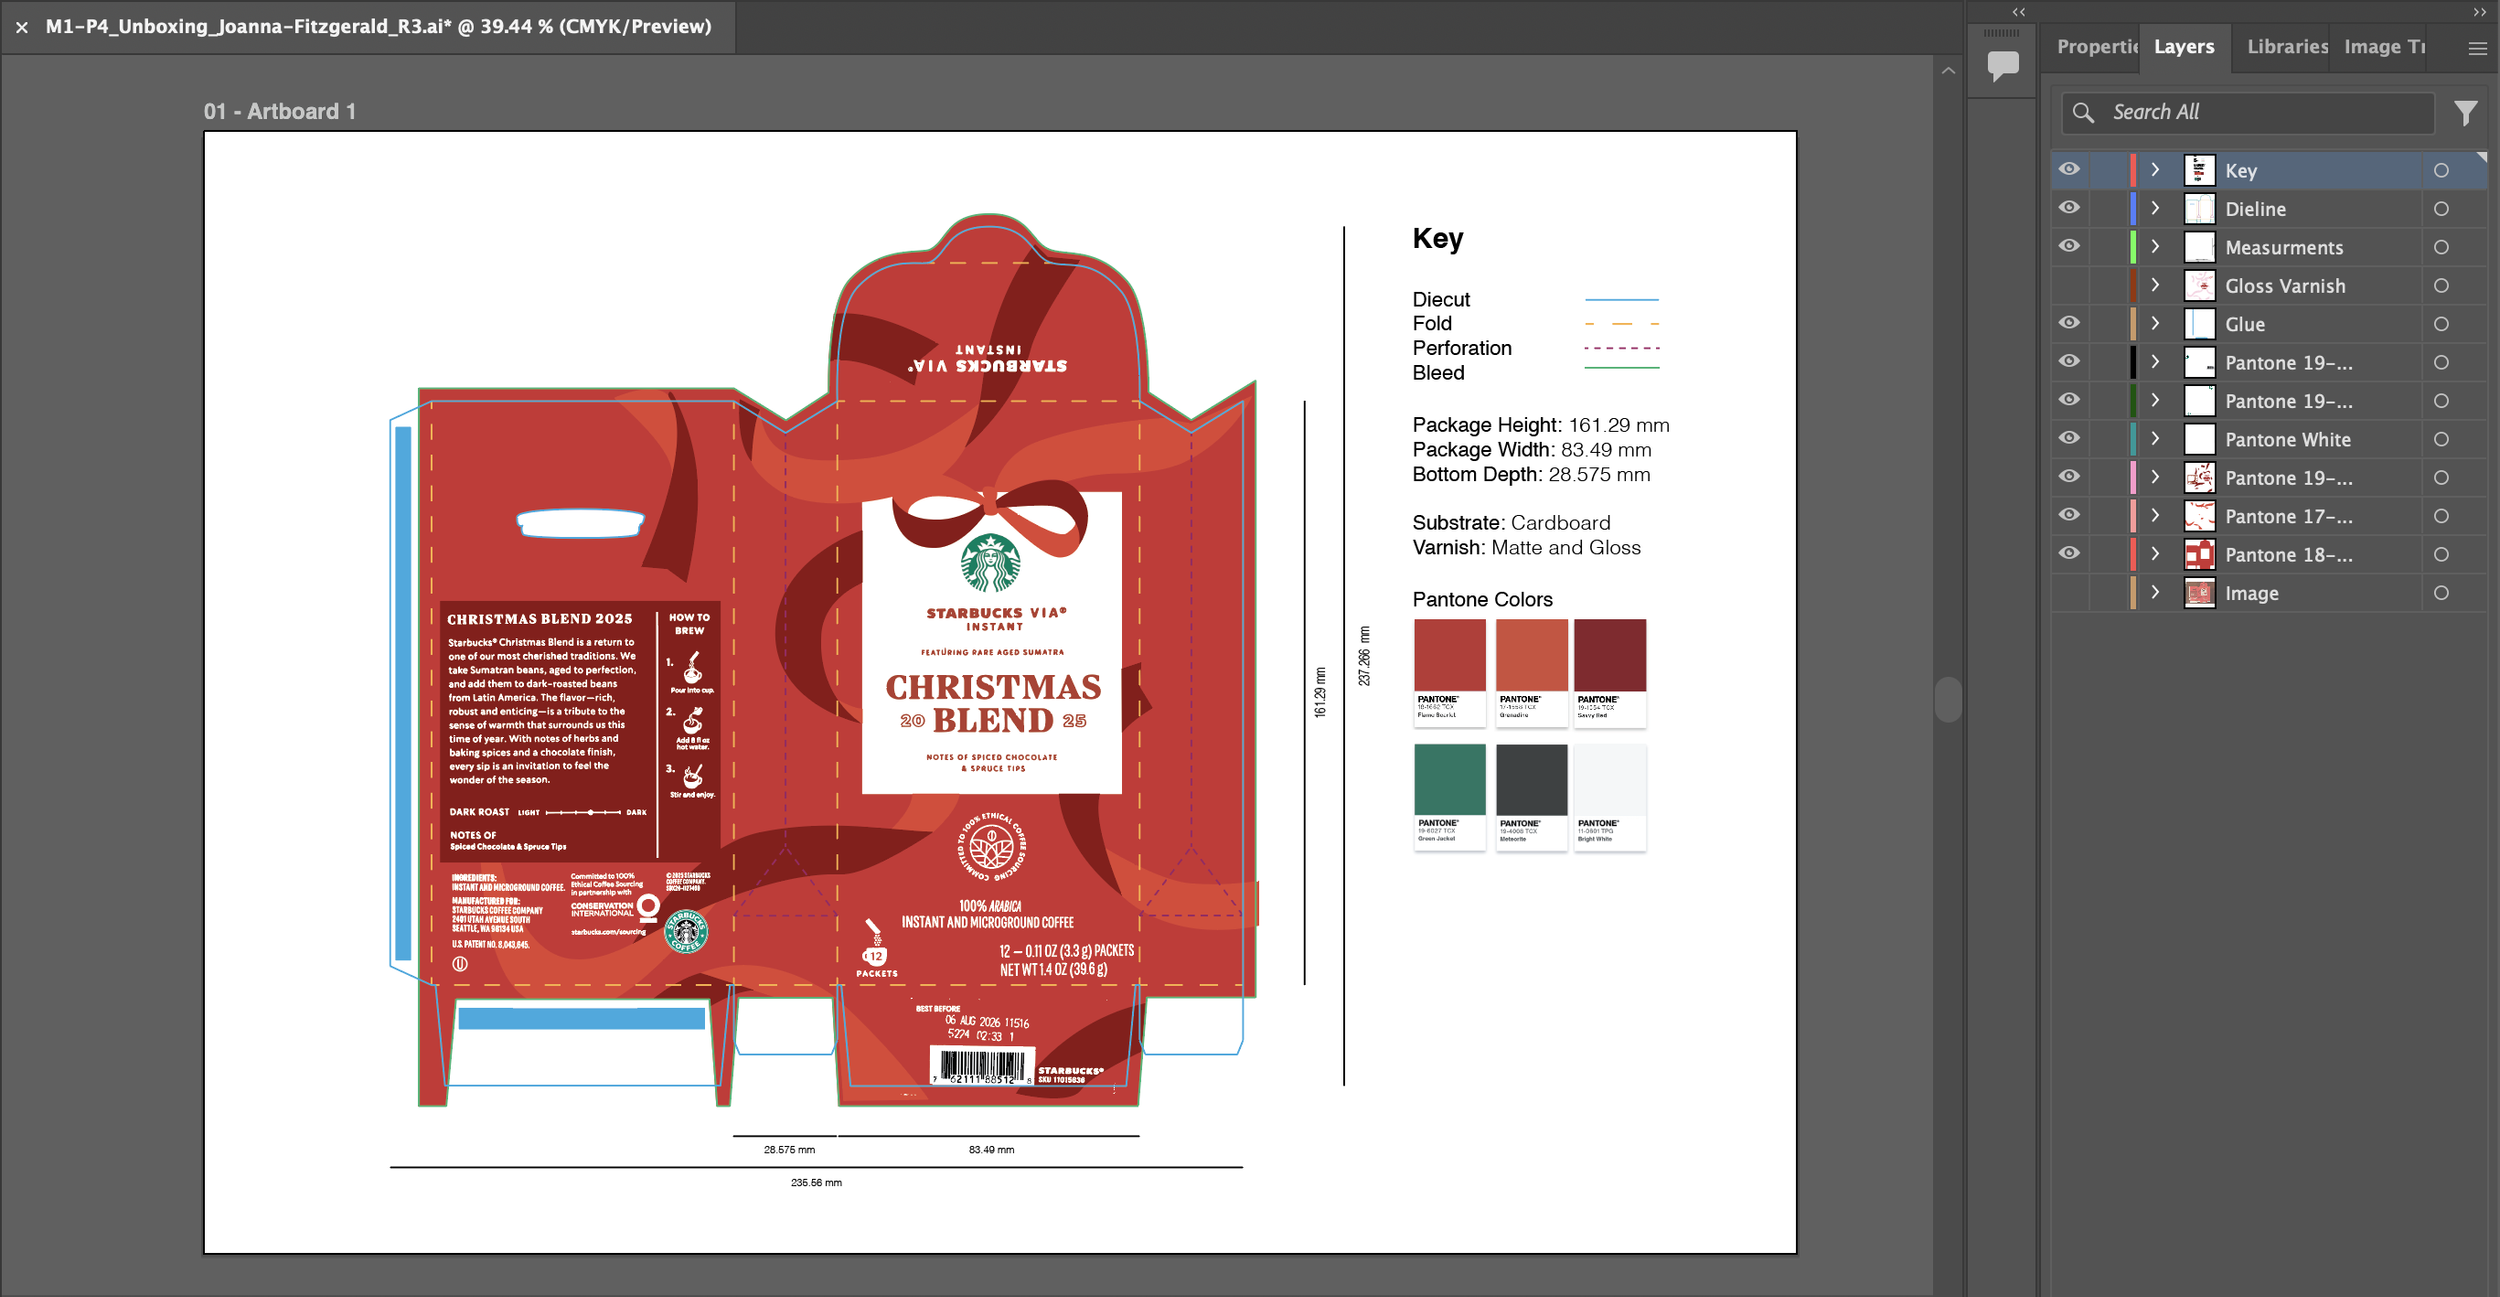Click the magnifier icon in Search All
The width and height of the screenshot is (2500, 1297).
click(x=2083, y=112)
